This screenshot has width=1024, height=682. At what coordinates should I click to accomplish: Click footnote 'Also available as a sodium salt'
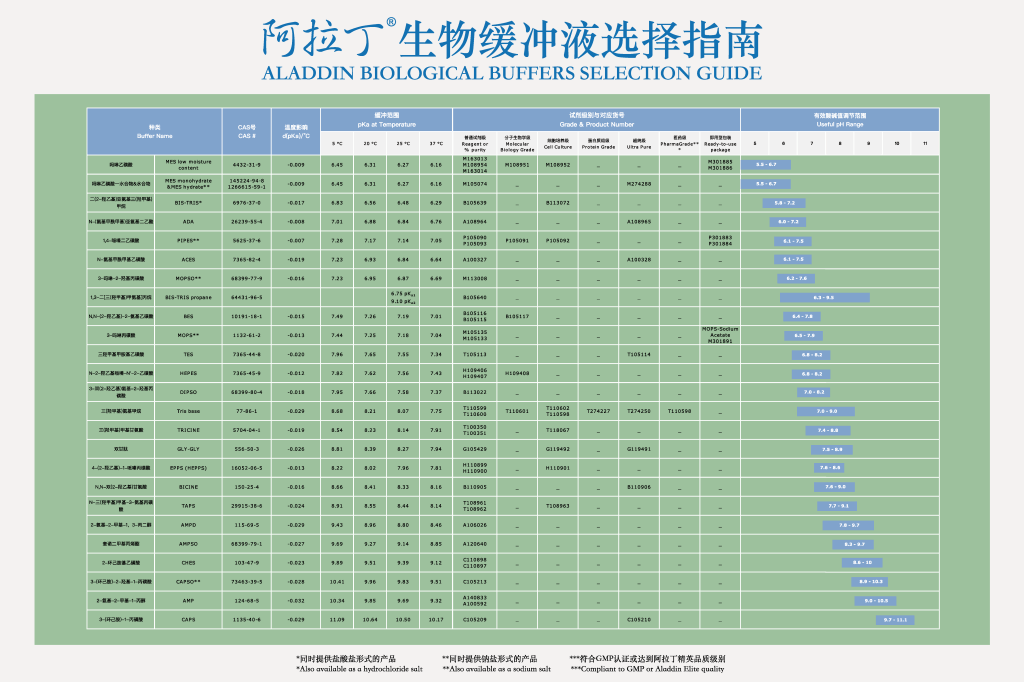coord(496,669)
